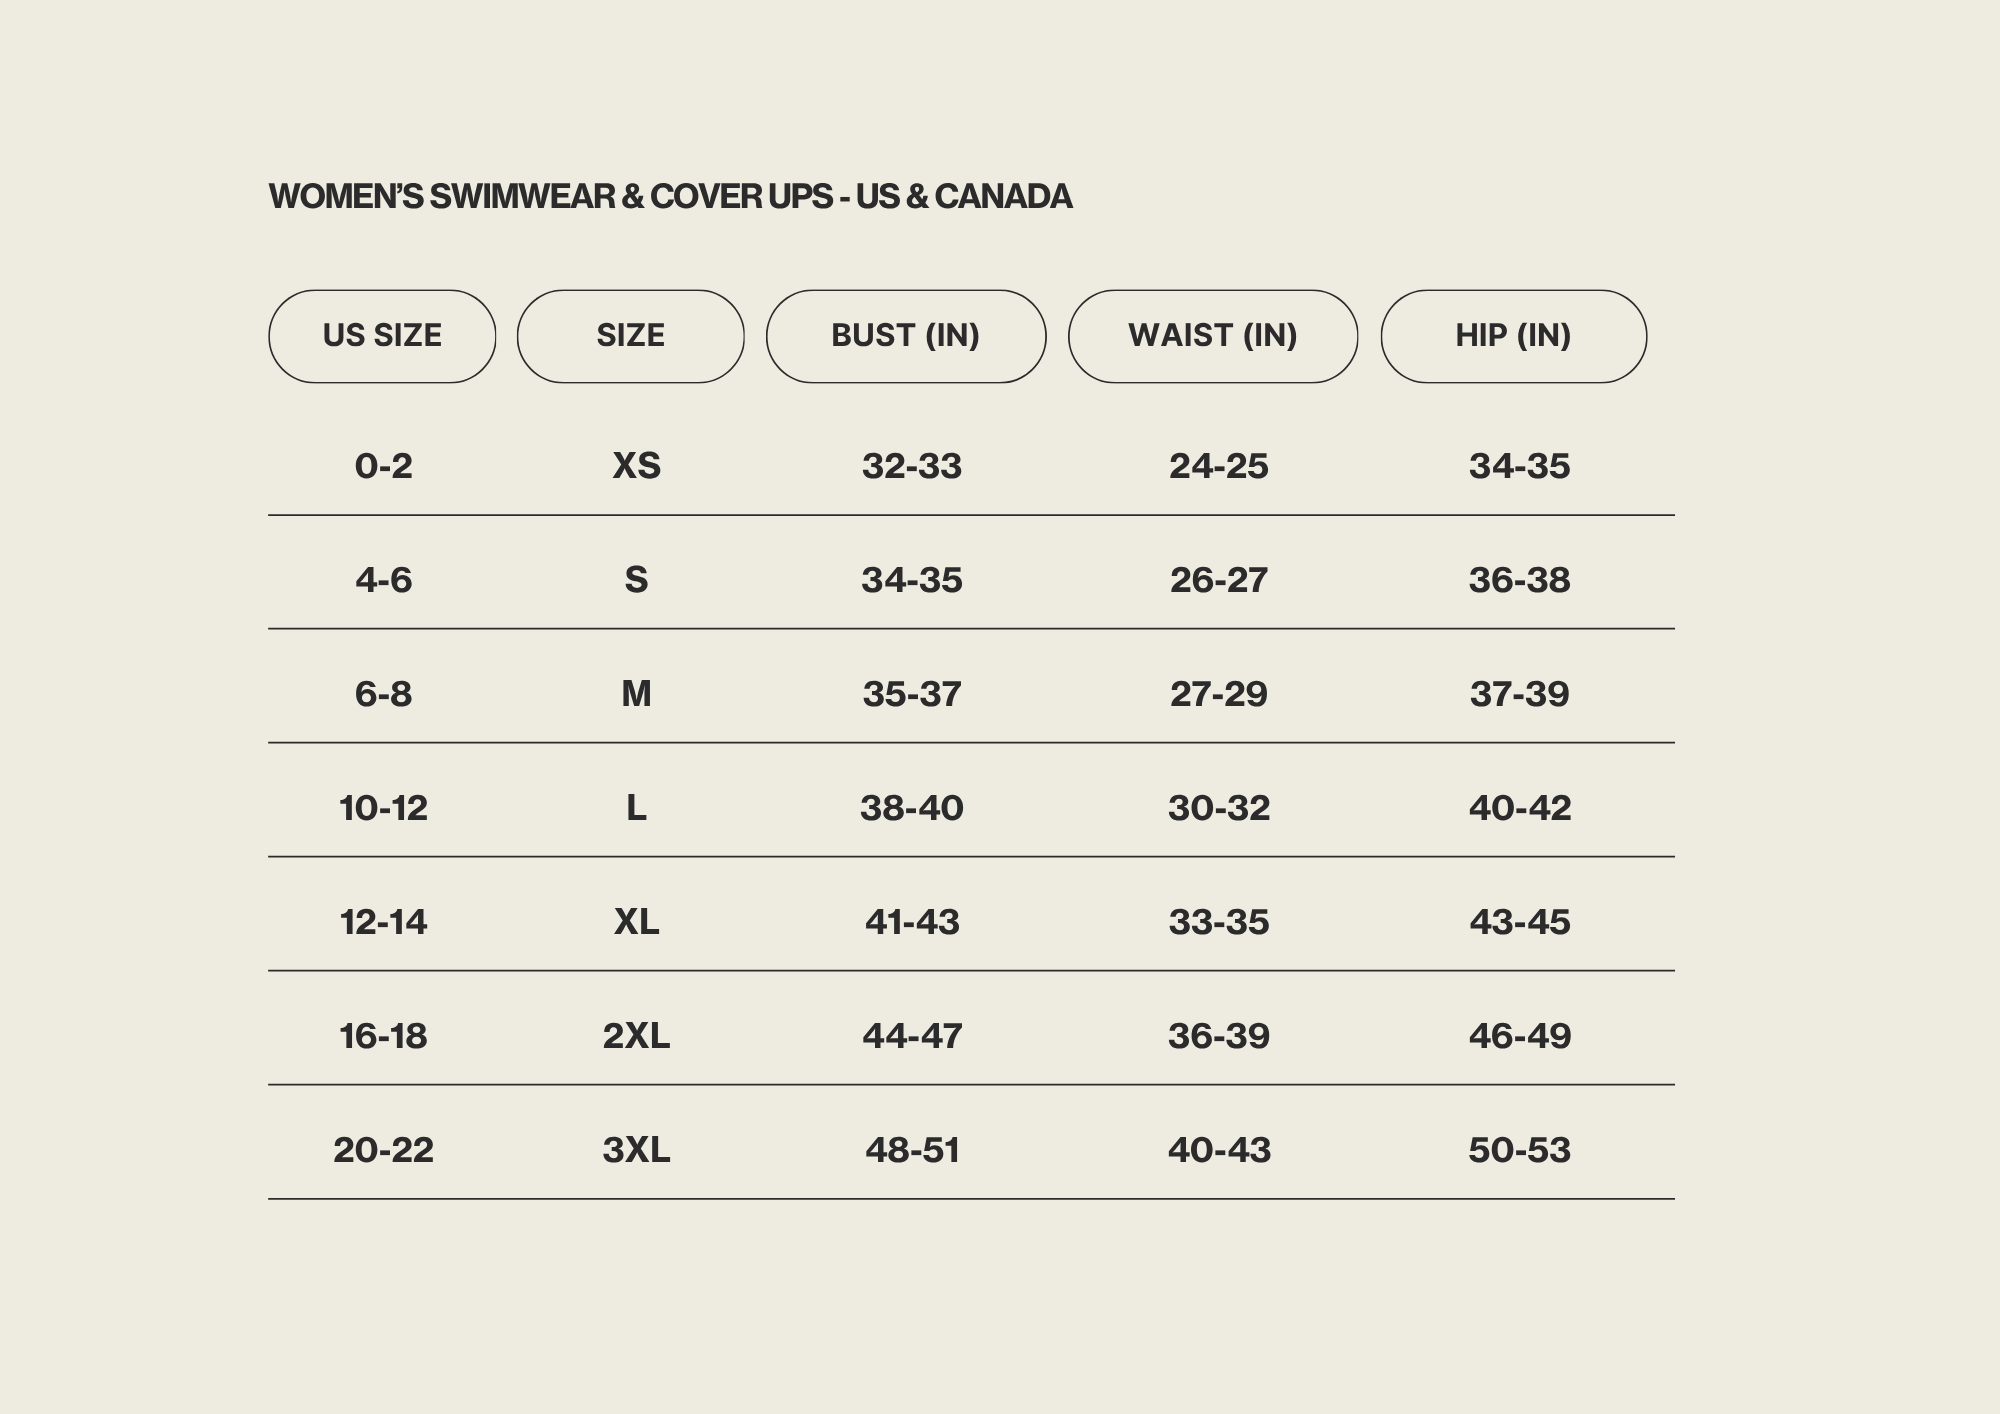Select hip measurement 50-53
This screenshot has height=1414, width=2000.
pos(1519,1150)
